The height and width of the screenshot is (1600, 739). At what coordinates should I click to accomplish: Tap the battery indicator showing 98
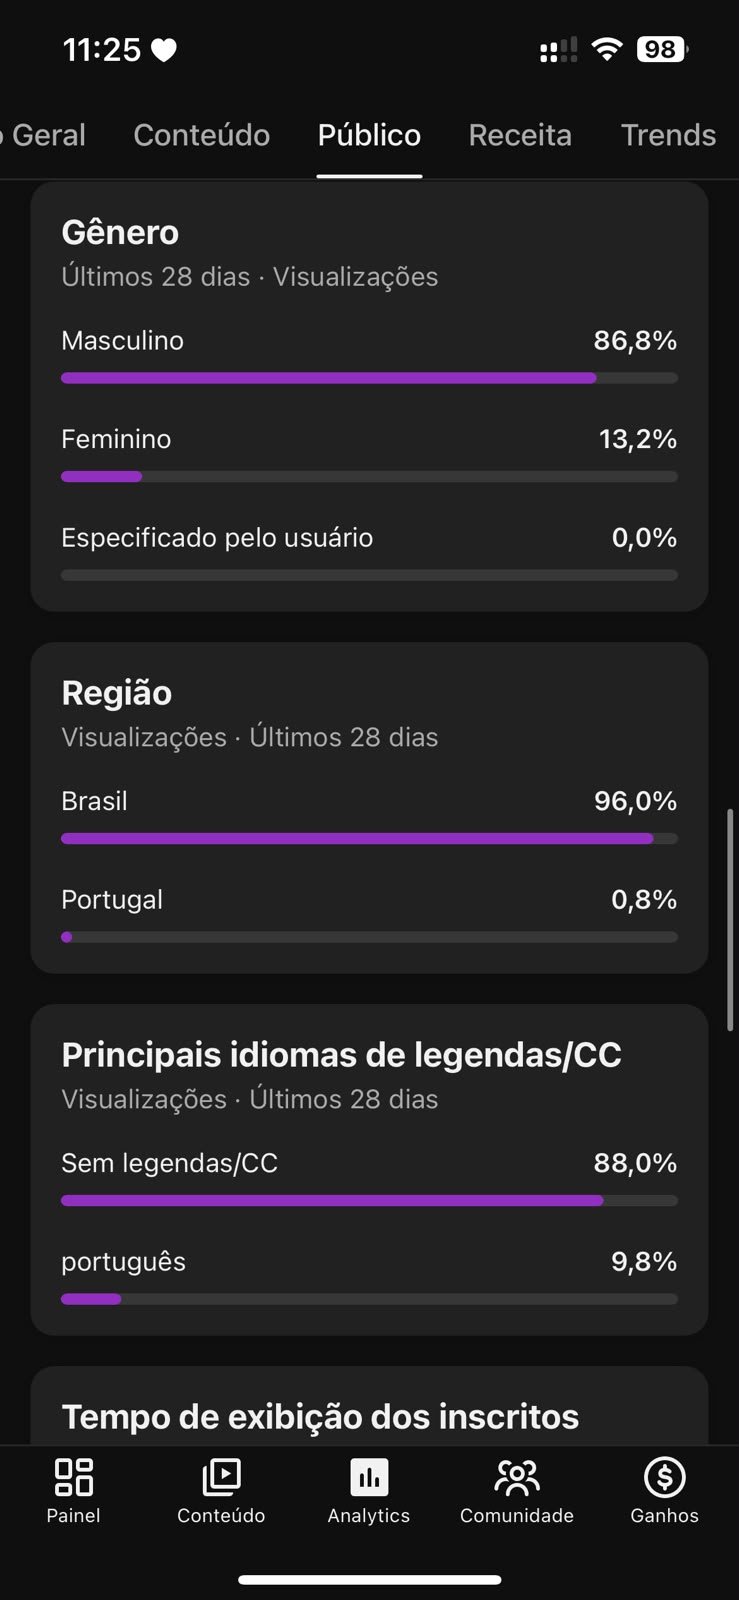(x=662, y=49)
